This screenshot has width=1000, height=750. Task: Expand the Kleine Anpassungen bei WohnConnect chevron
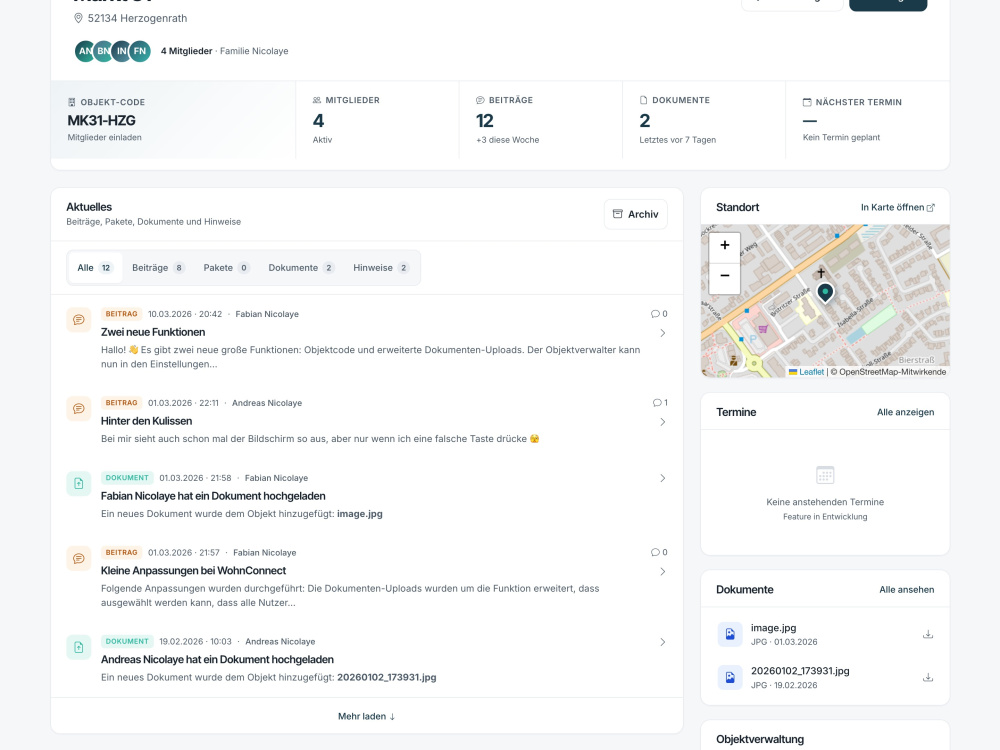coord(663,571)
